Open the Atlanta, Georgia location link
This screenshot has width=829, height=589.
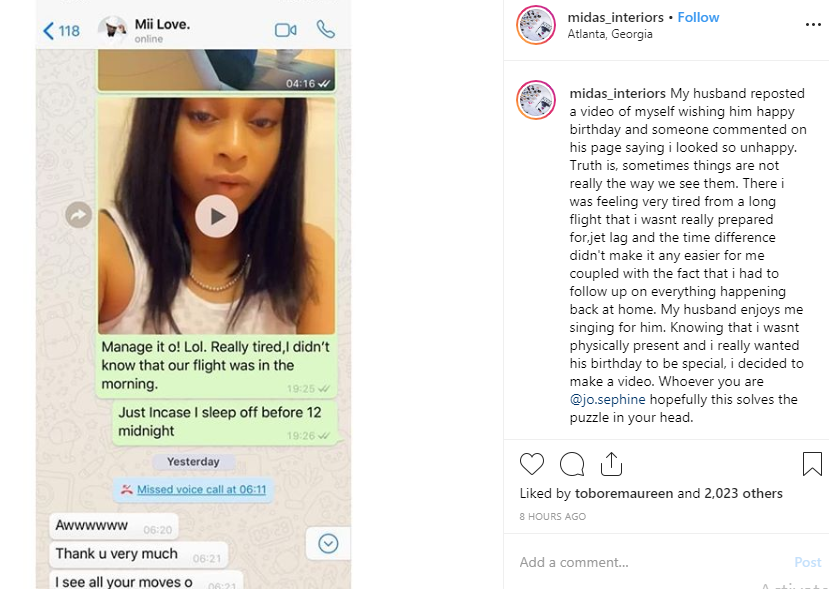[610, 34]
